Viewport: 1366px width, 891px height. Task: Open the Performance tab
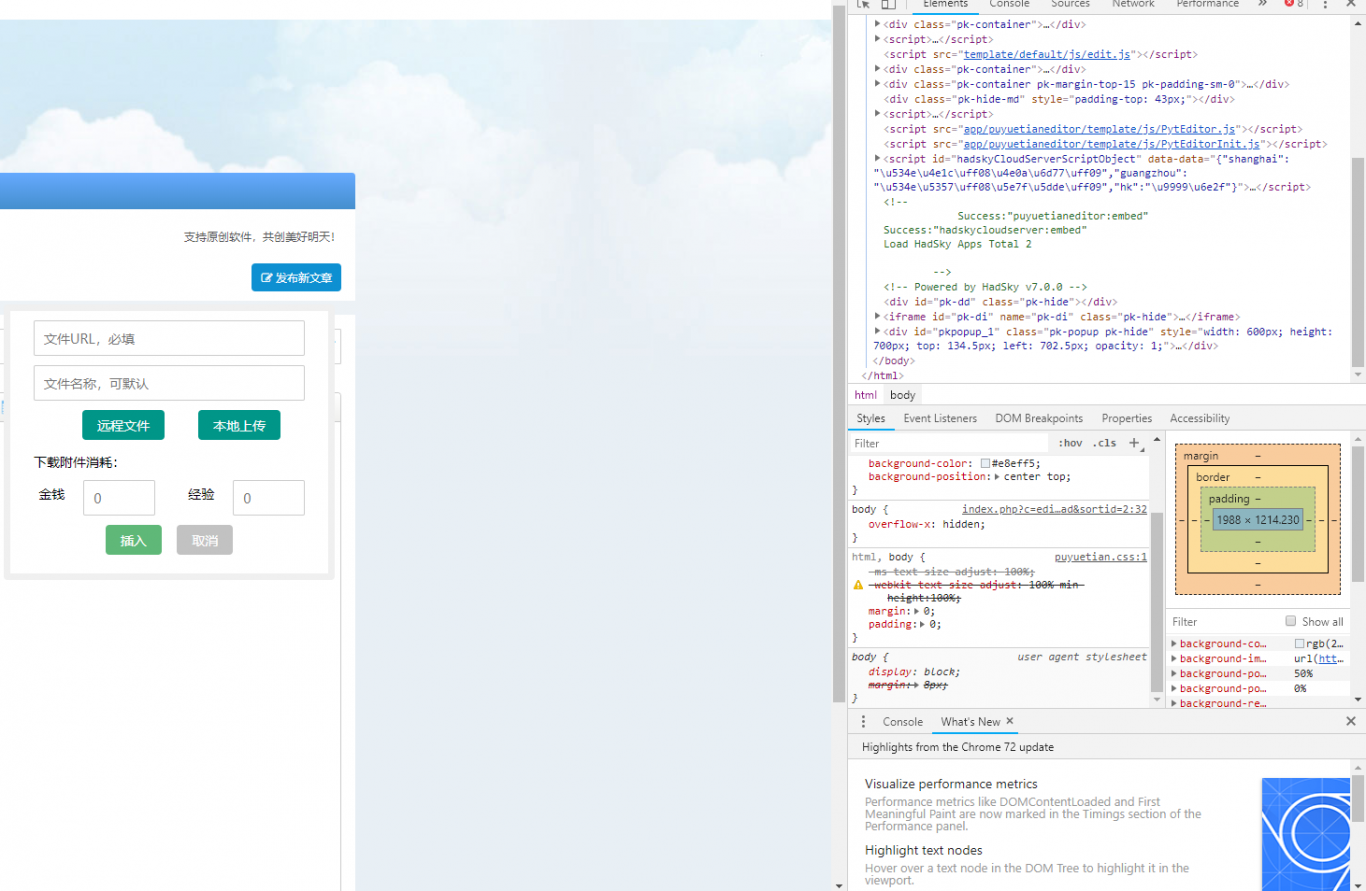[x=1207, y=4]
